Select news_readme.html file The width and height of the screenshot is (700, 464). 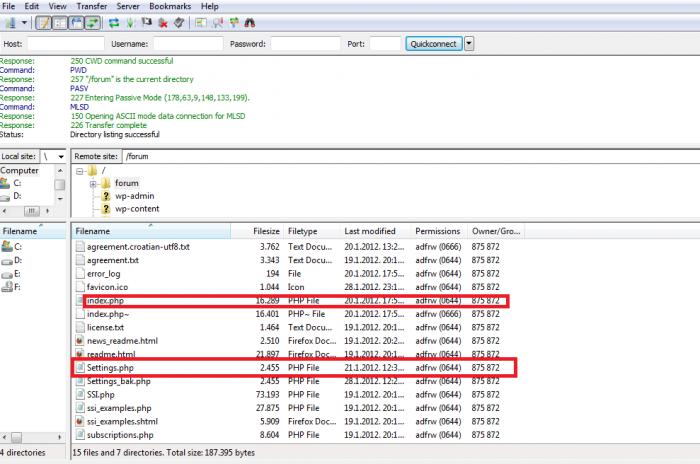click(x=122, y=341)
